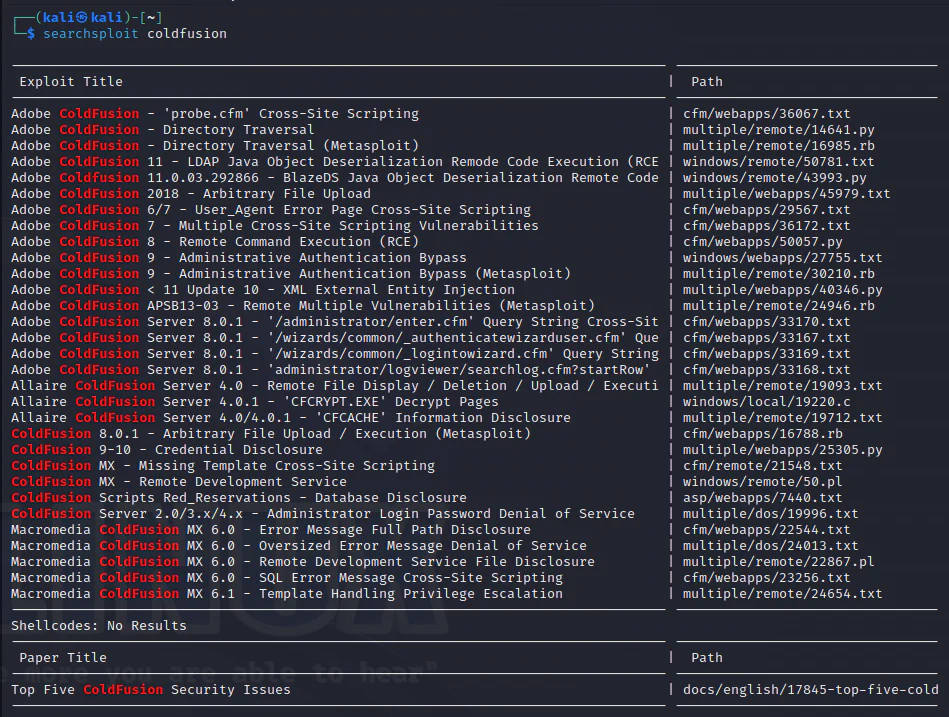949x717 pixels.
Task: Click path windows/remote/43993.py
Action: (775, 178)
